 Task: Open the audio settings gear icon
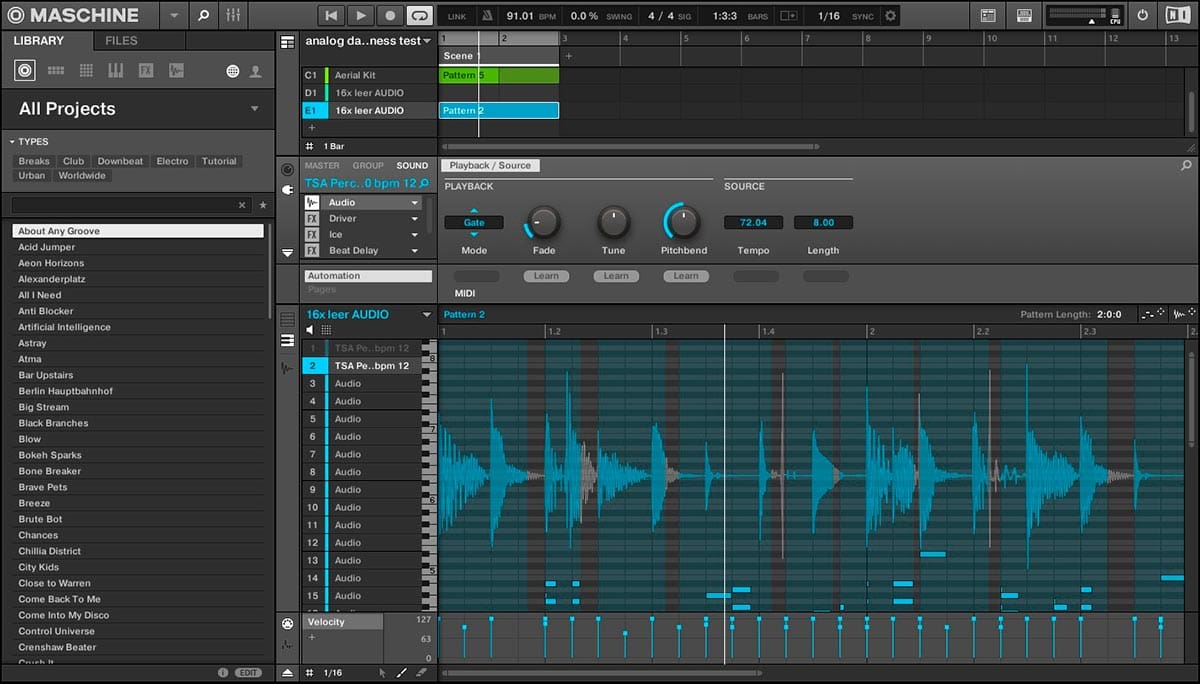point(890,15)
